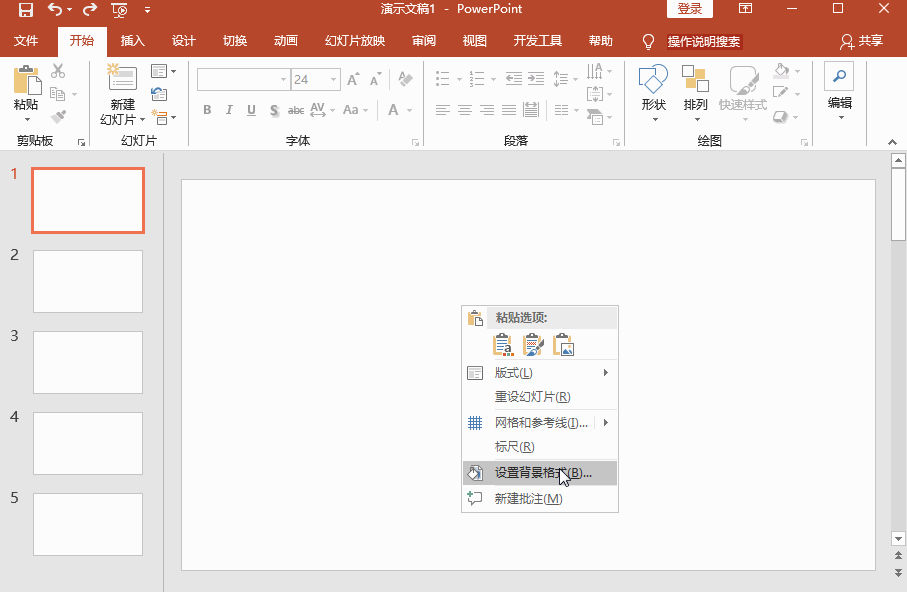
Task: Click the 共享 (Share) button
Action: 862,41
